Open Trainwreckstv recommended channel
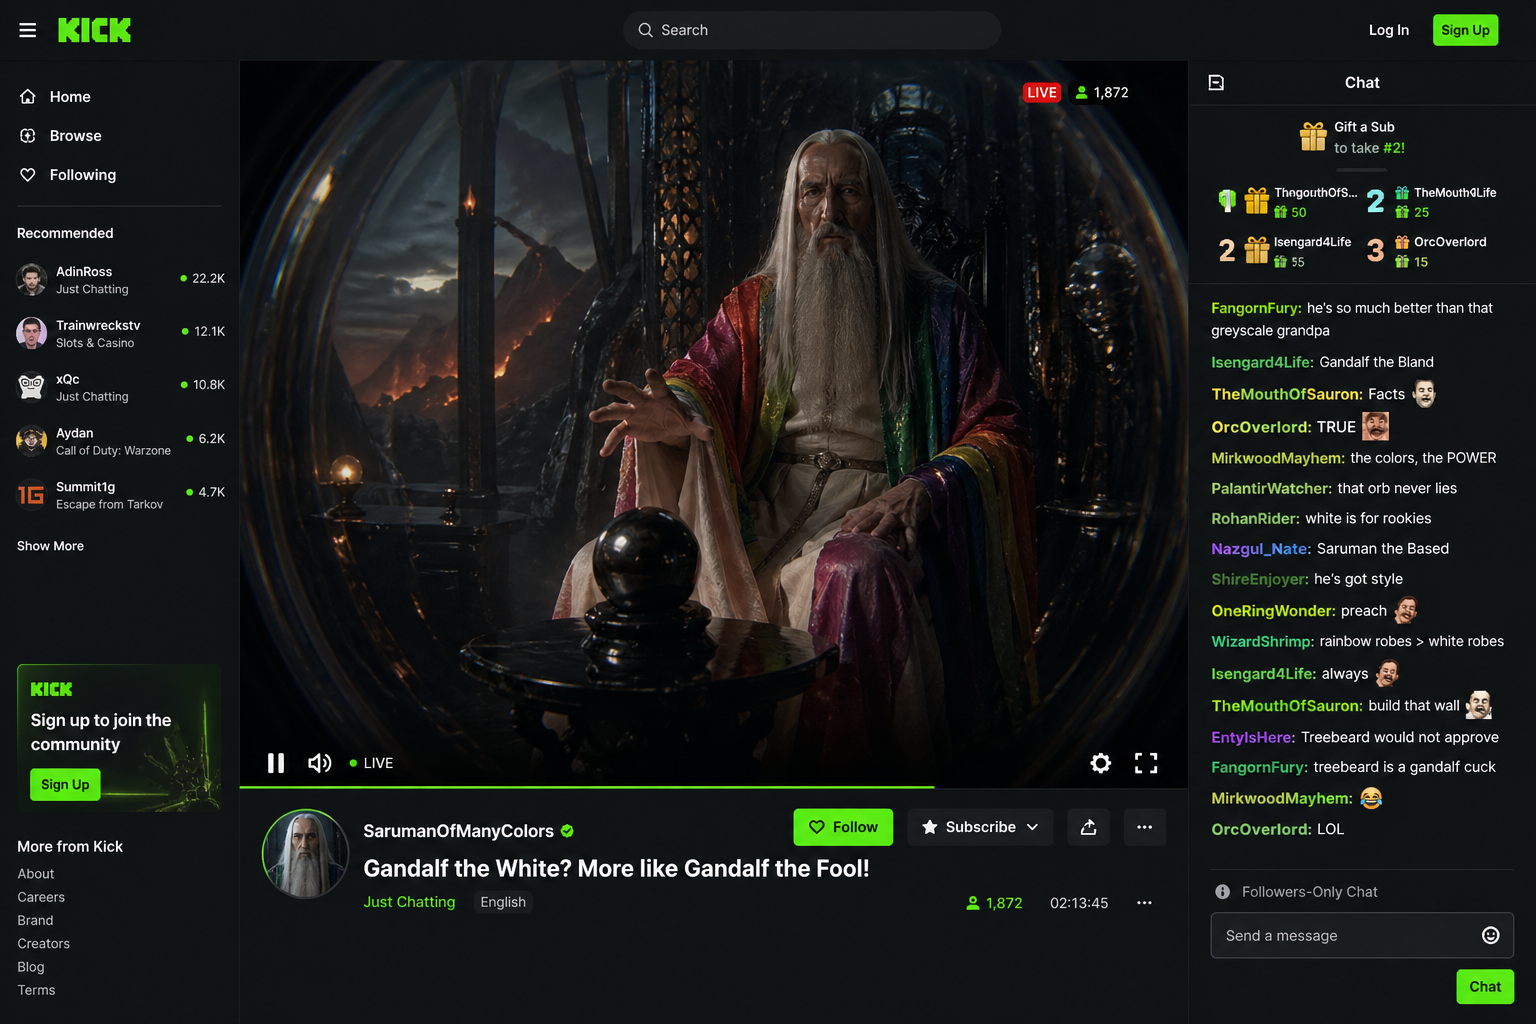This screenshot has height=1024, width=1536. coord(120,333)
